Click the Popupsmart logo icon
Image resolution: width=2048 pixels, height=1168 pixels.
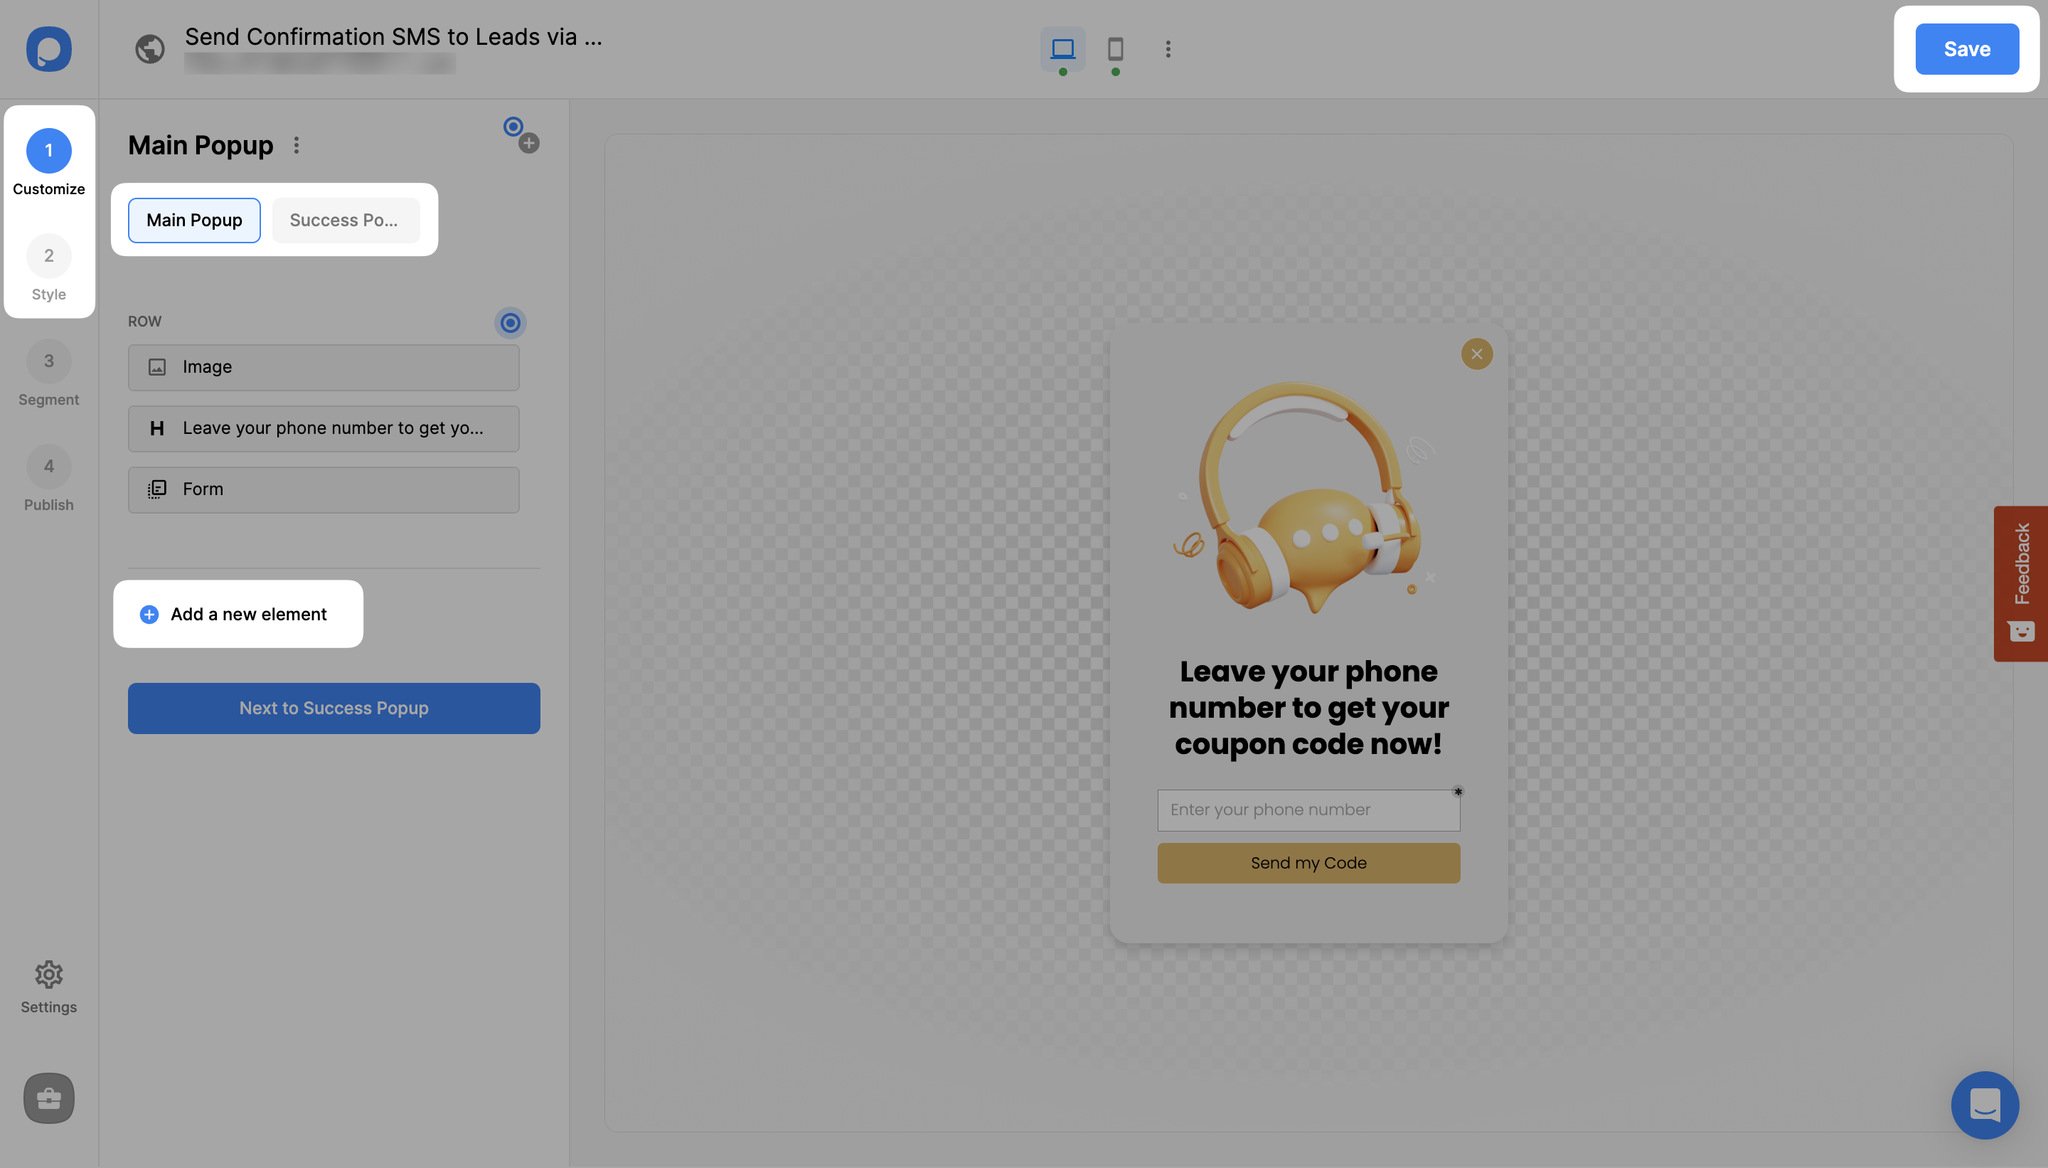(x=48, y=49)
